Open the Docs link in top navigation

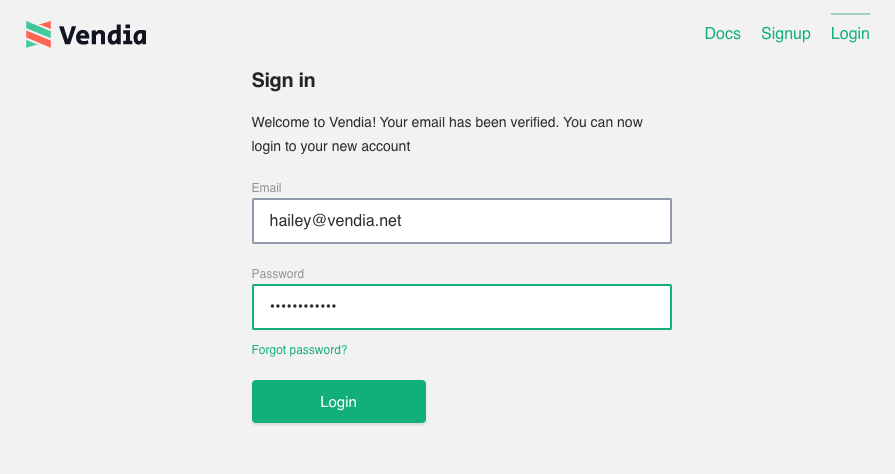(x=722, y=34)
